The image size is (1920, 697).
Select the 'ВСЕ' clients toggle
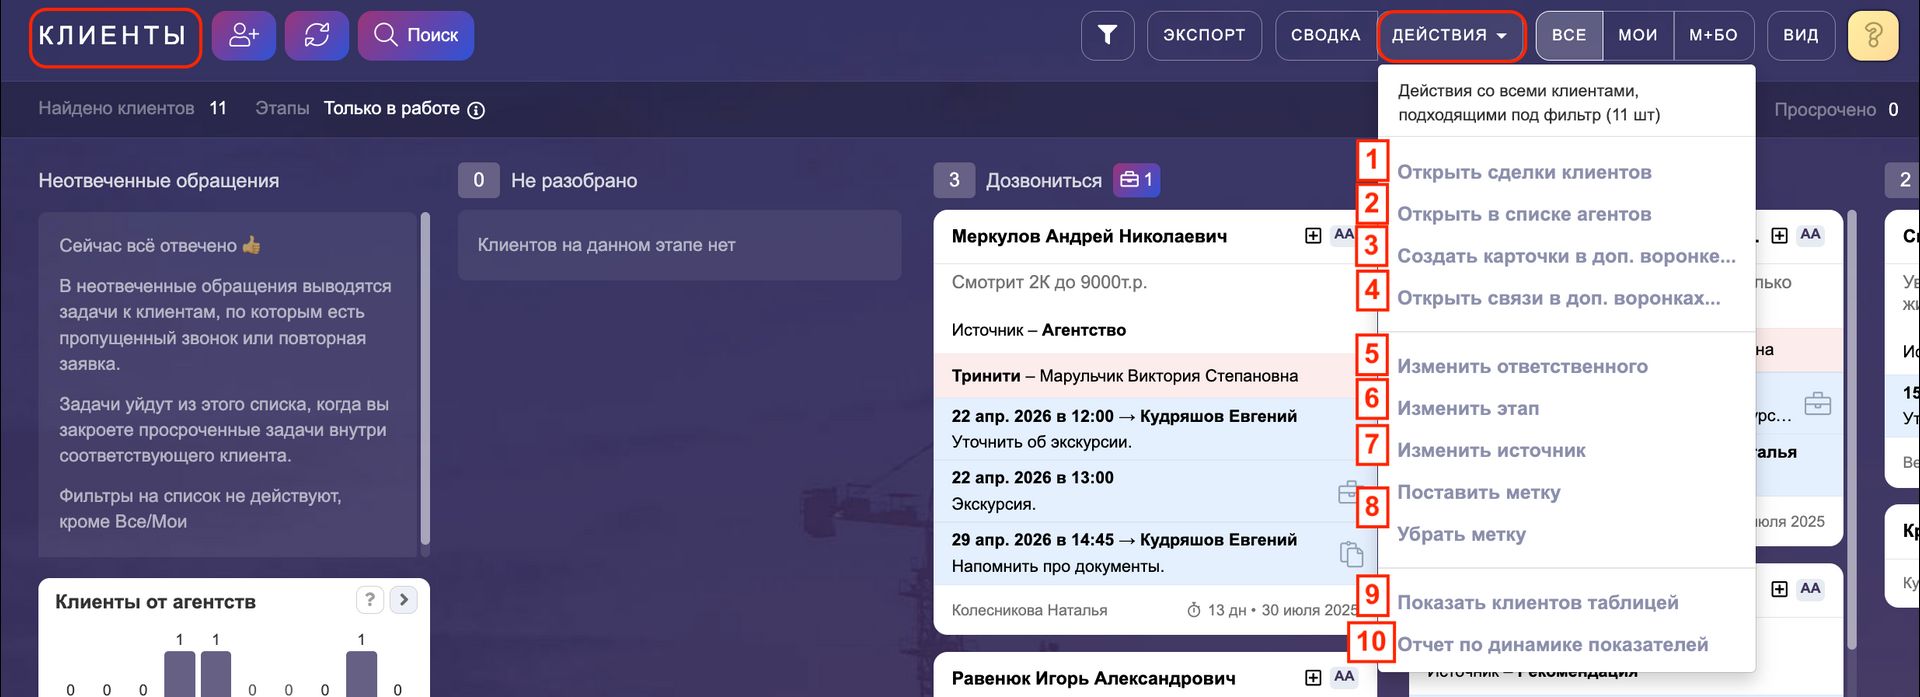pyautogui.click(x=1568, y=36)
